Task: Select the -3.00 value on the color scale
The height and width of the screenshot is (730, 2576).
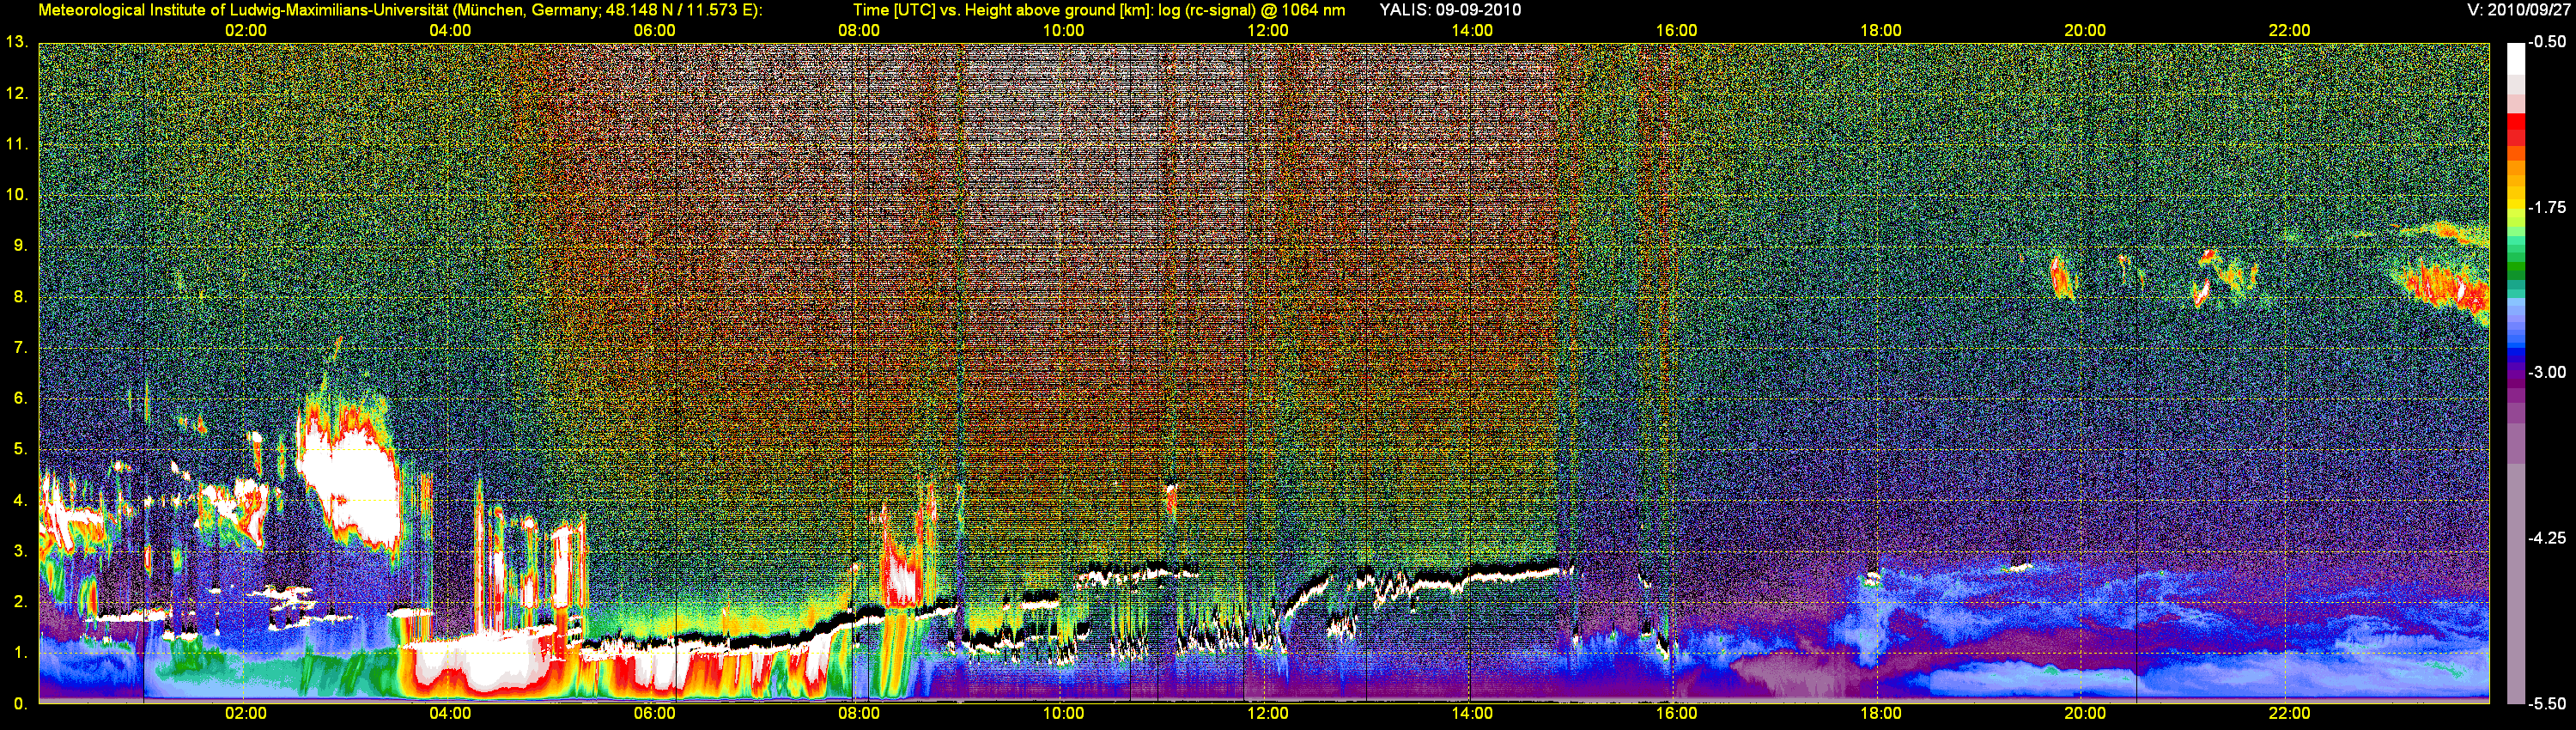Action: [2547, 372]
